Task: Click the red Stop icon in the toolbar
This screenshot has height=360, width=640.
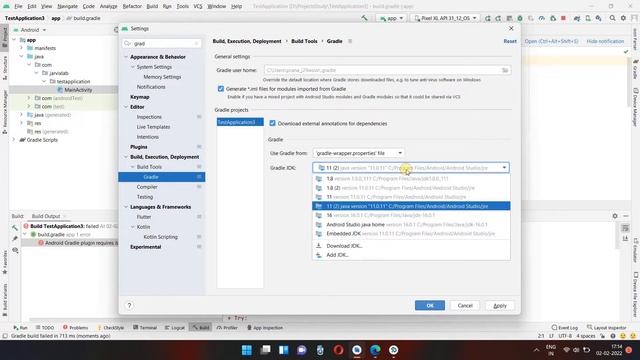Action: pos(563,18)
